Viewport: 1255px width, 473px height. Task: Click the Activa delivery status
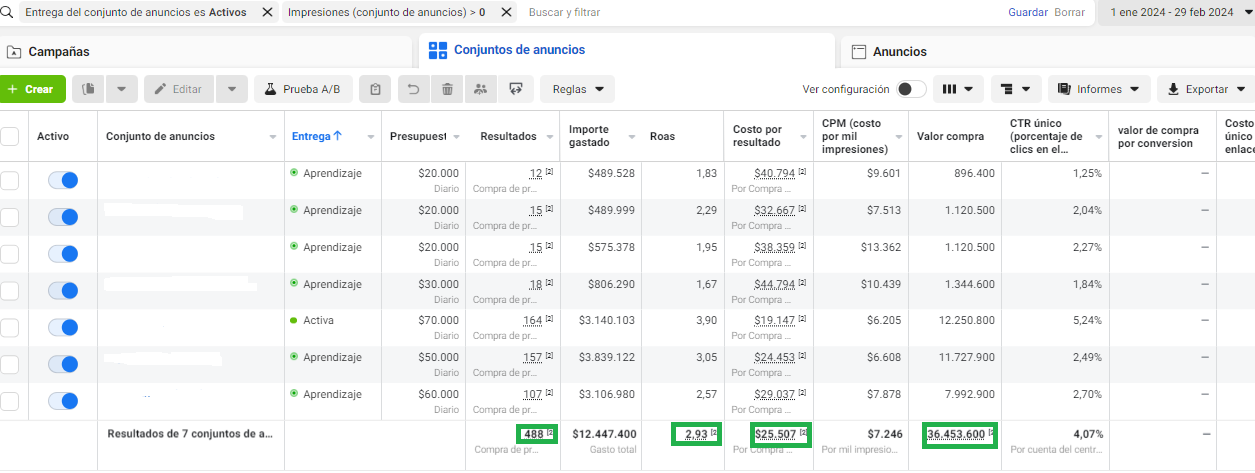tap(319, 320)
